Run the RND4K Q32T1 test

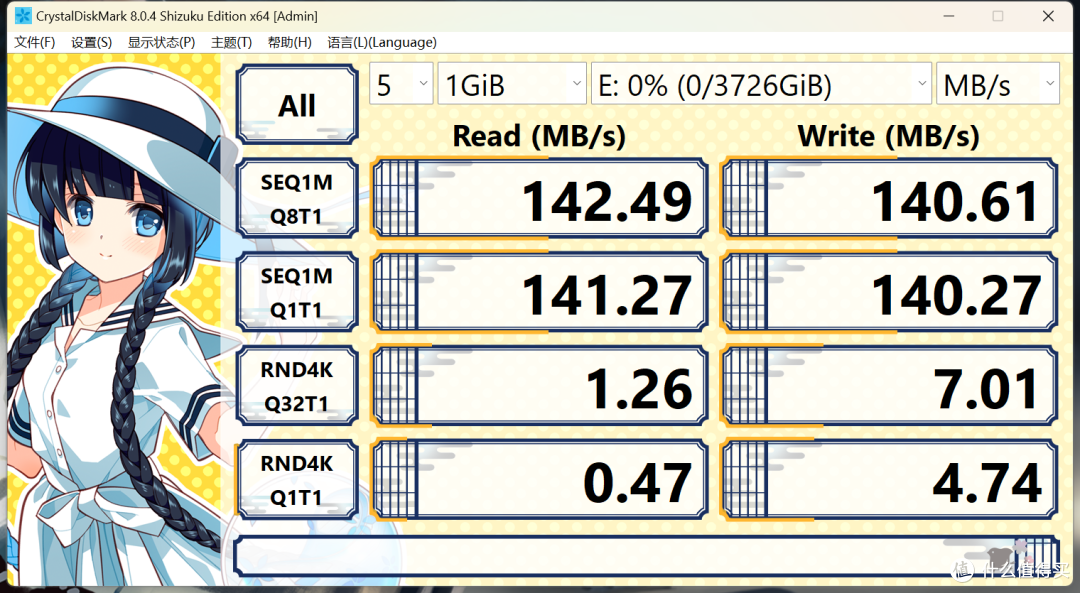[297, 386]
